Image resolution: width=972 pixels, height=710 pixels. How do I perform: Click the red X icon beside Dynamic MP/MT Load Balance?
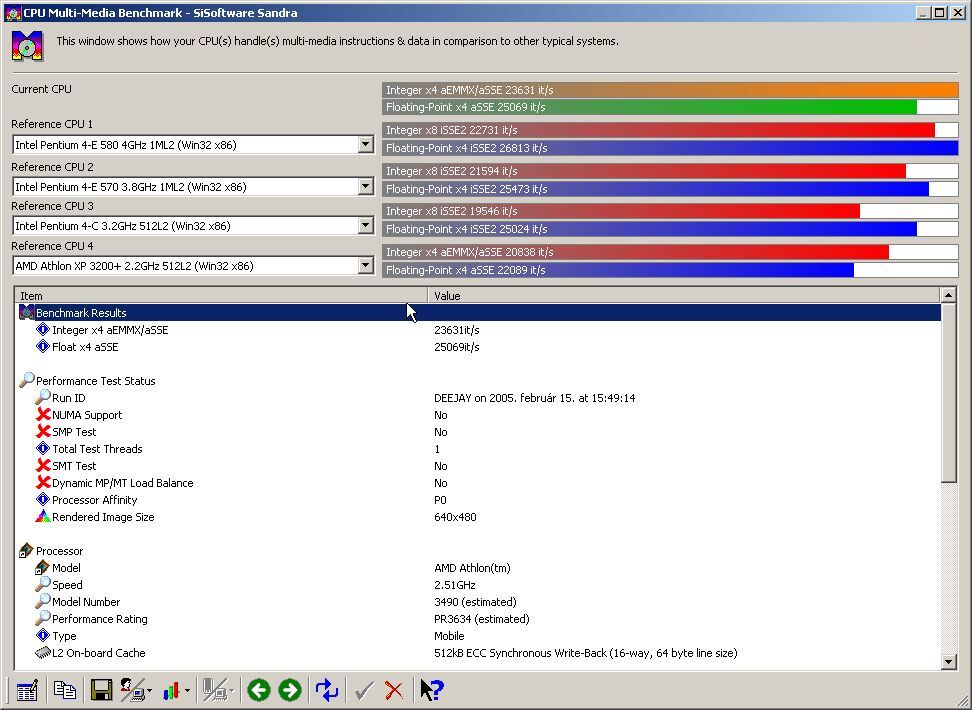43,482
